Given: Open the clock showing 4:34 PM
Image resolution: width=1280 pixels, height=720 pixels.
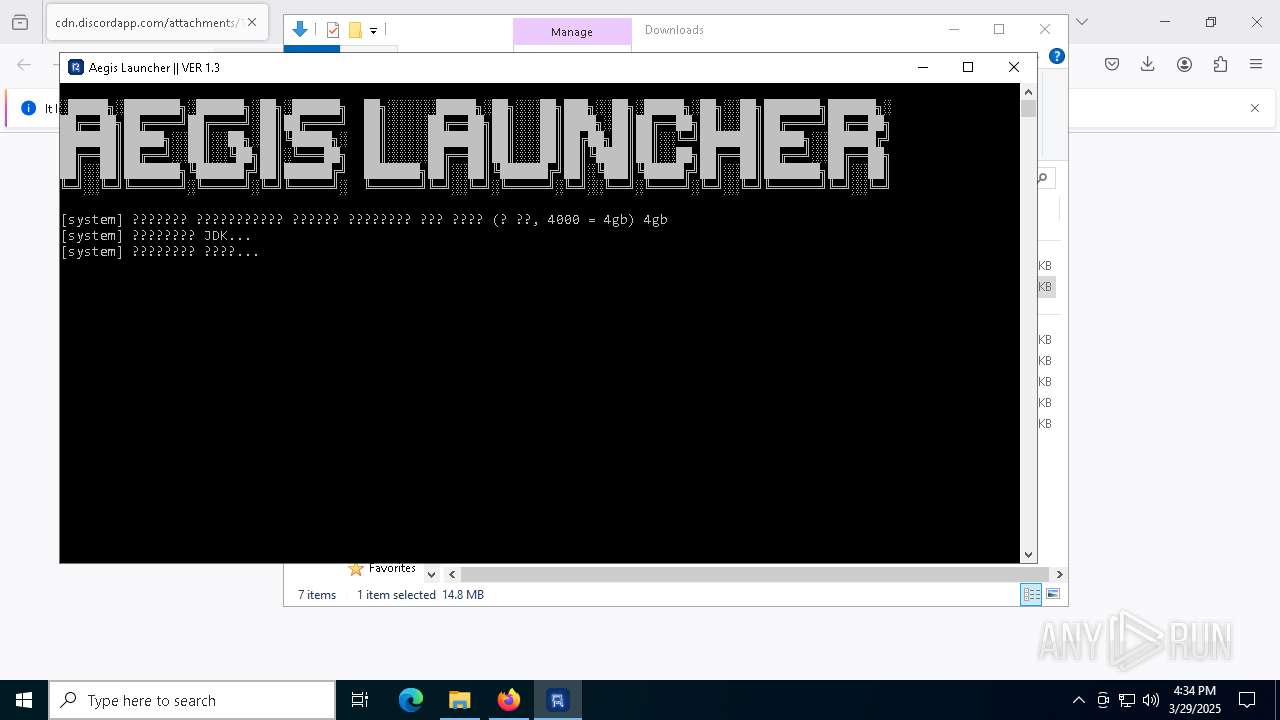Looking at the screenshot, I should (1194, 700).
